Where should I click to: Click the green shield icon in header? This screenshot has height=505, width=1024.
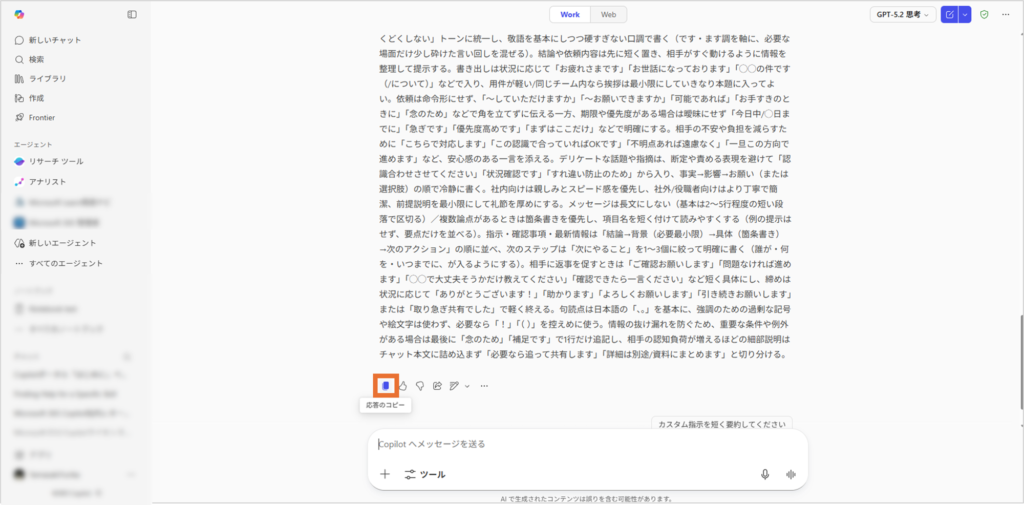click(984, 15)
